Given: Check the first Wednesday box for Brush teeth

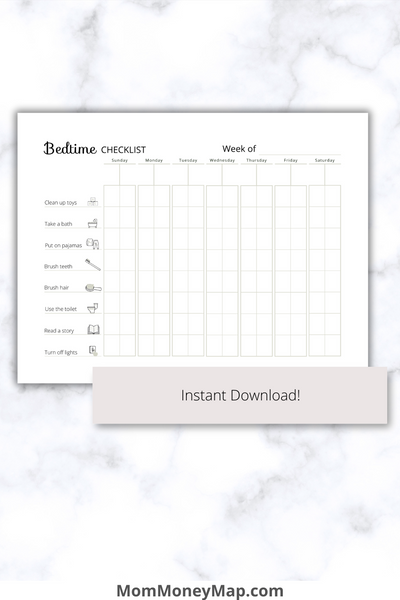Looking at the screenshot, I should (214, 260).
